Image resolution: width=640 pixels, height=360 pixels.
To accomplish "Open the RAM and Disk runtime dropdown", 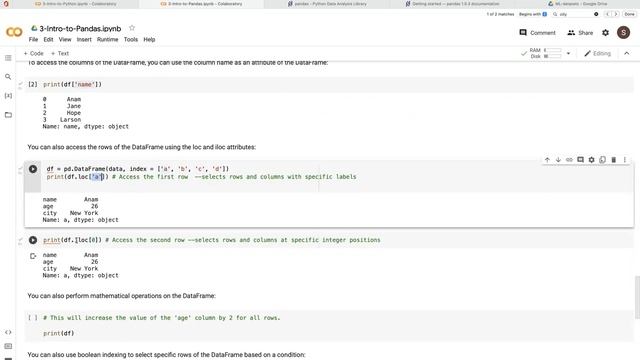I will 568,53.
